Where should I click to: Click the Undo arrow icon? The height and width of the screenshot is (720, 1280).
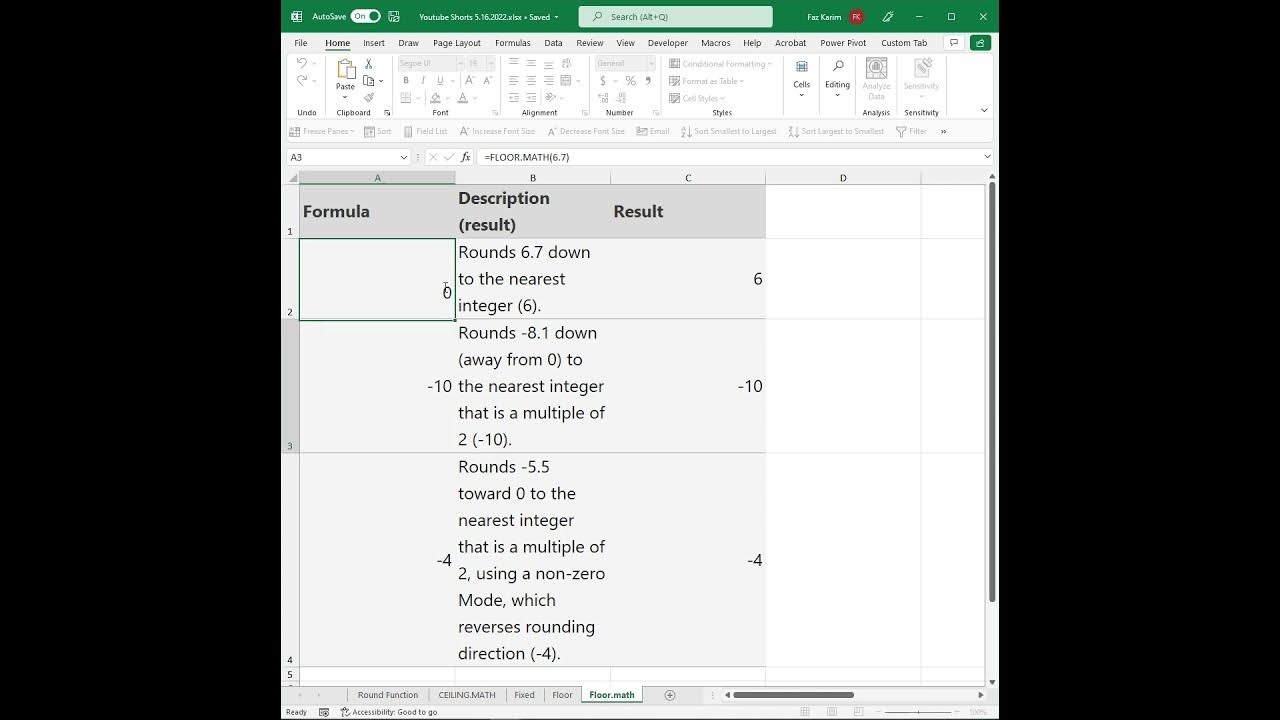pos(302,63)
